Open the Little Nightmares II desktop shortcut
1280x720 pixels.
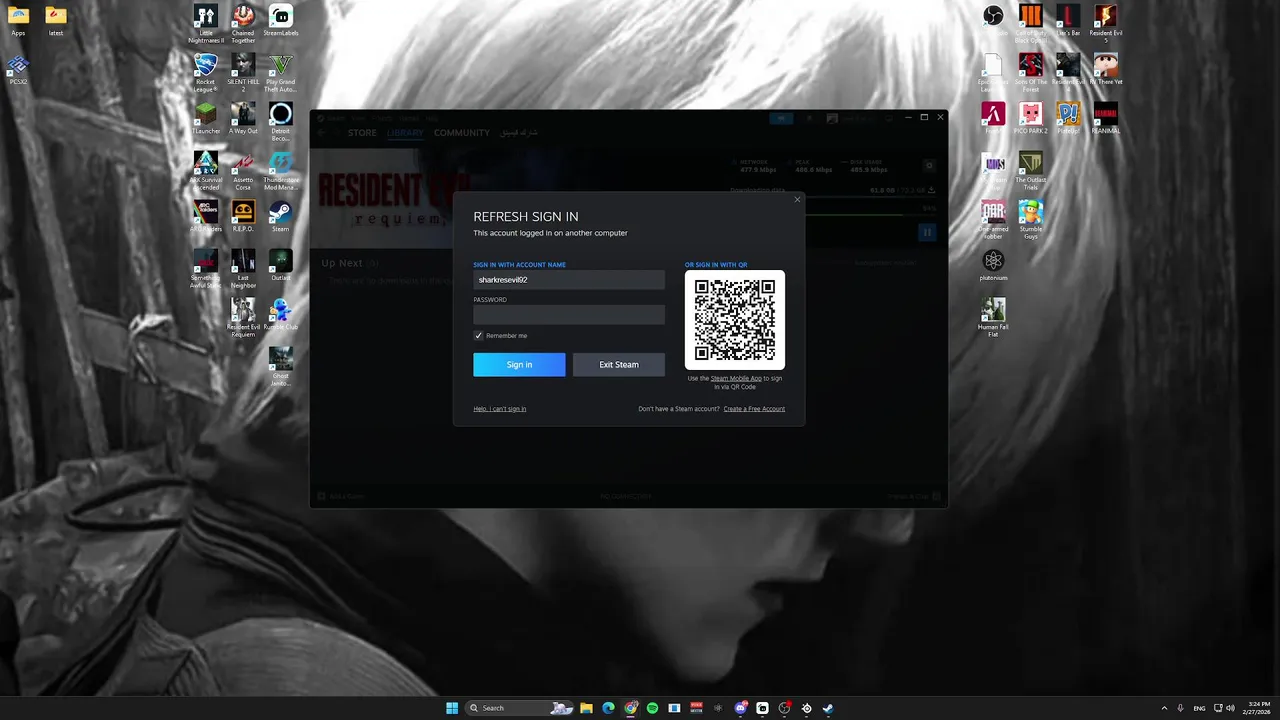206,24
